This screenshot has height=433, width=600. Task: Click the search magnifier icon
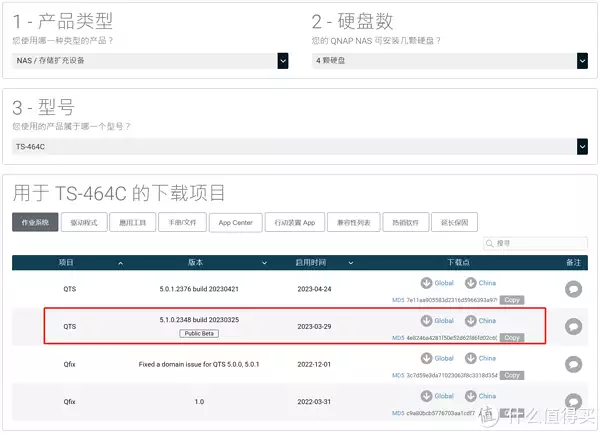tap(489, 243)
